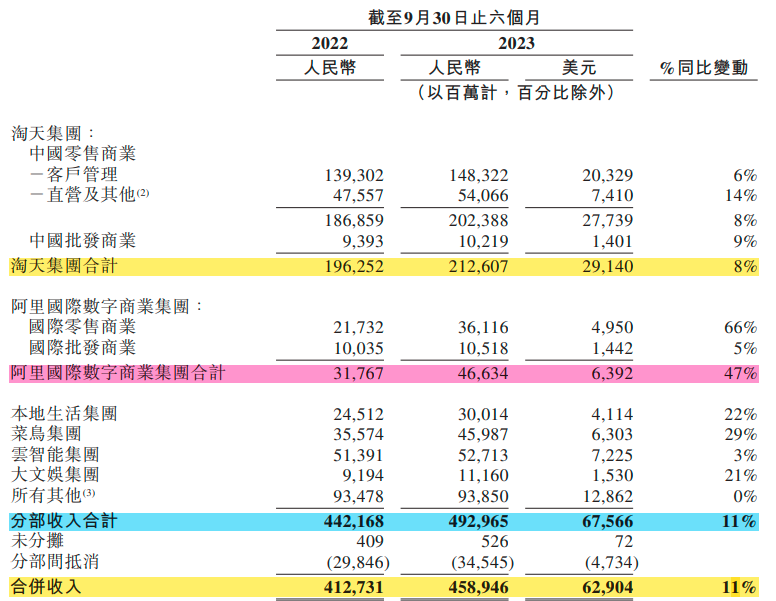The height and width of the screenshot is (601, 776).
Task: Click the 14% change value
Action: 741,196
